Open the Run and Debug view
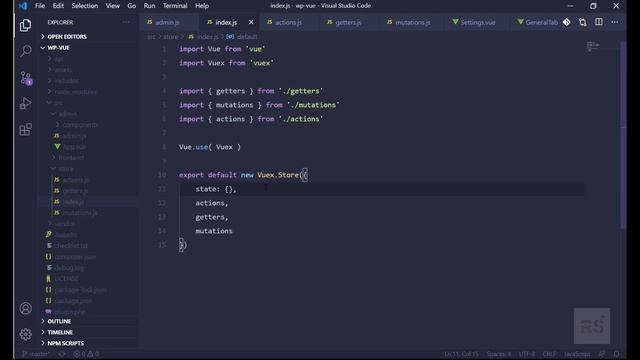The width and height of the screenshot is (640, 360). click(x=25, y=104)
